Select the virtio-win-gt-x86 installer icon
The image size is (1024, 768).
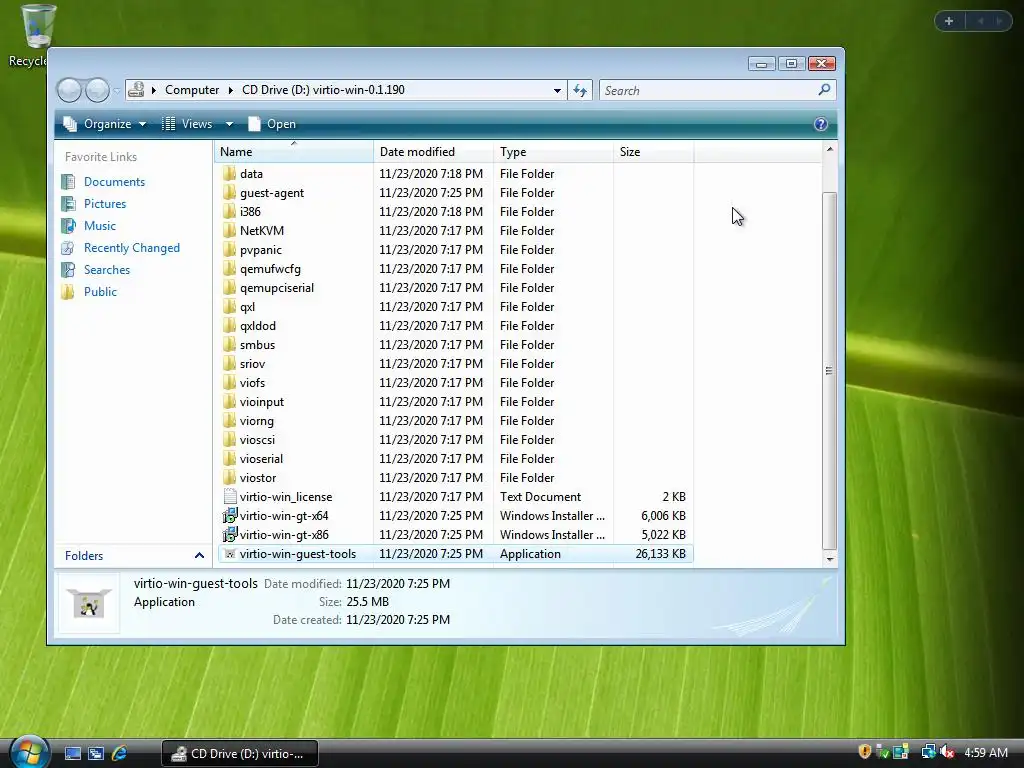point(229,534)
